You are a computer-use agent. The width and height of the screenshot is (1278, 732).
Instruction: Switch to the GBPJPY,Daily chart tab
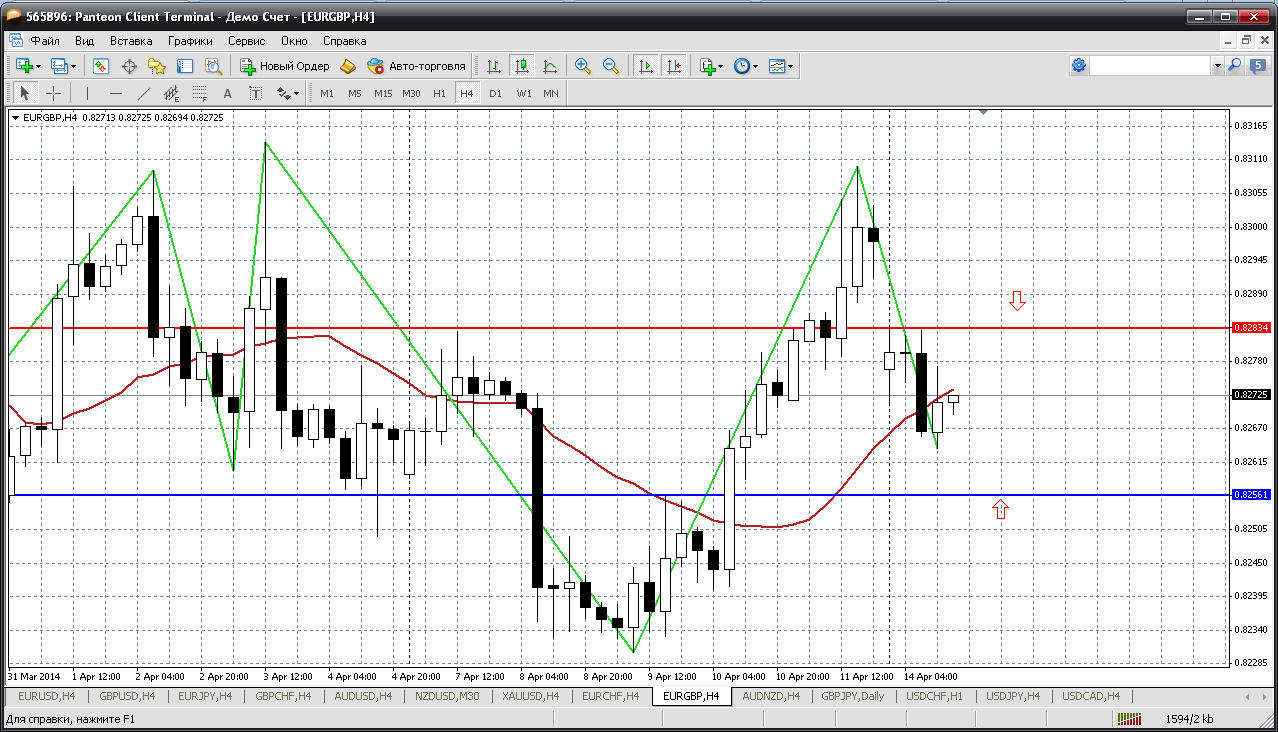tap(852, 696)
